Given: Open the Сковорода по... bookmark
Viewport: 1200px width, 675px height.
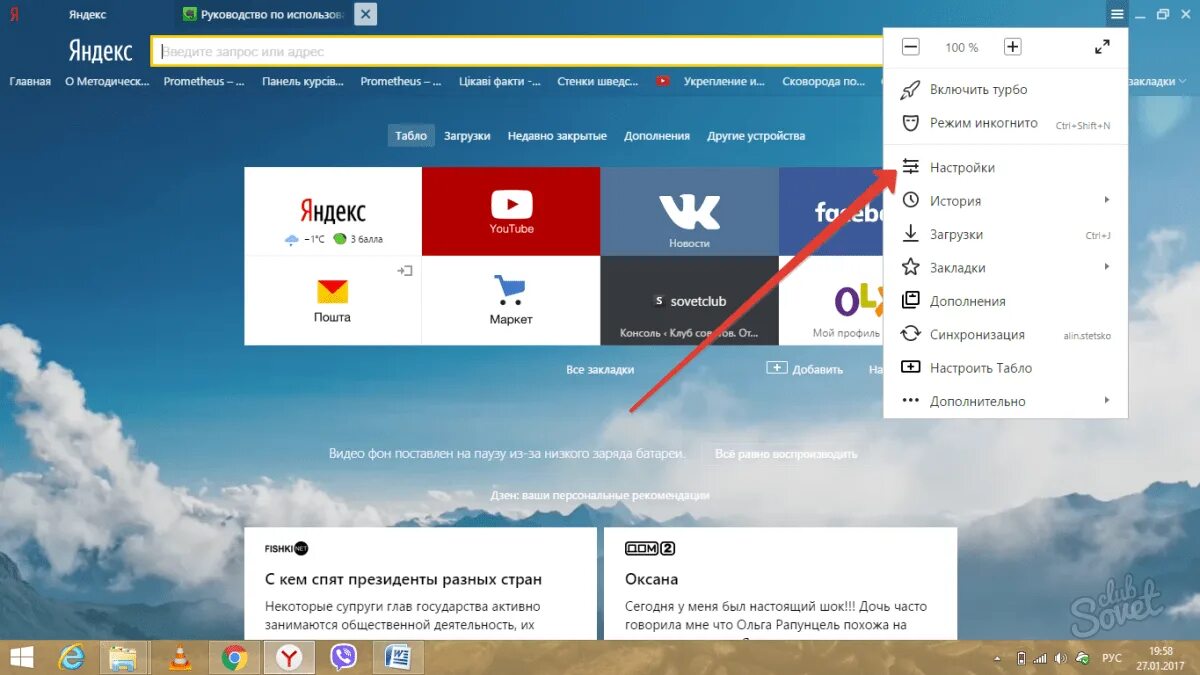Looking at the screenshot, I should (824, 82).
